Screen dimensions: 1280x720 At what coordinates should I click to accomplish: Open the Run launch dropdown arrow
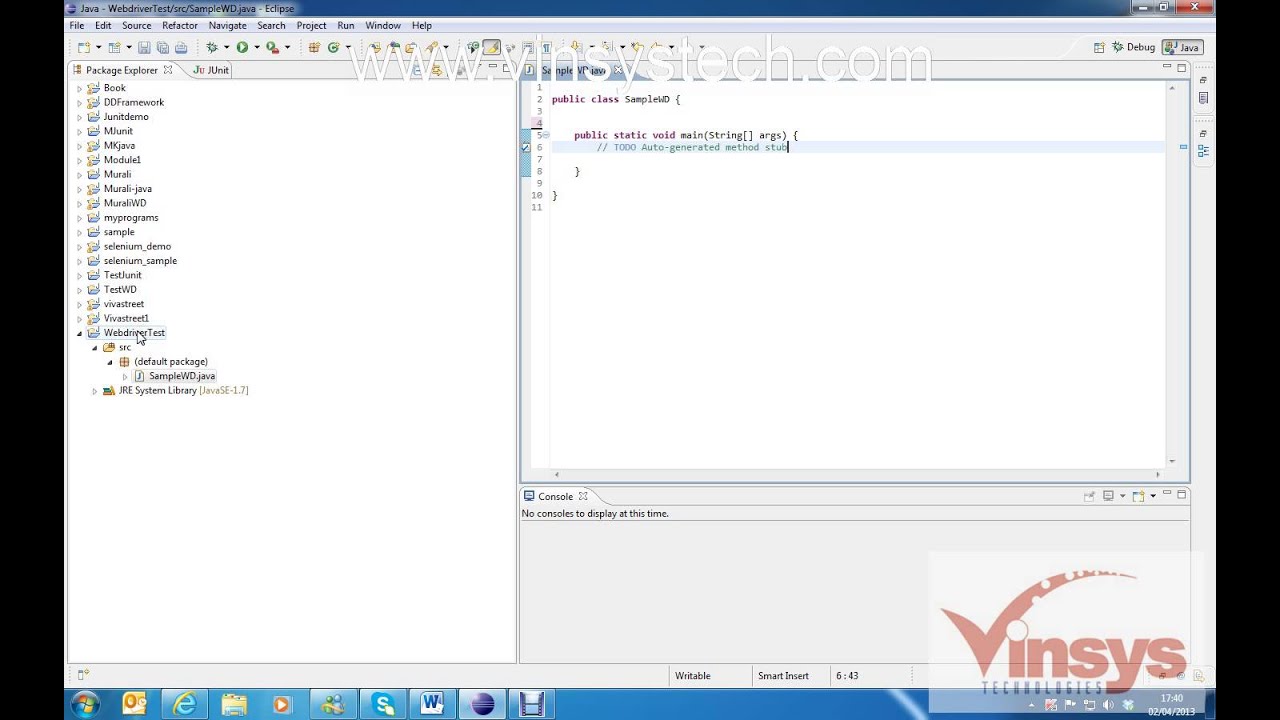(x=256, y=47)
